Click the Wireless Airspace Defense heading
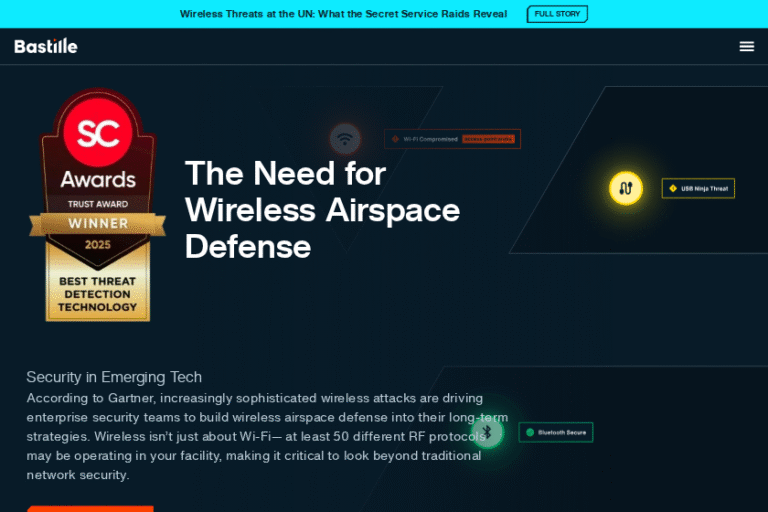This screenshot has height=512, width=768. (x=322, y=209)
